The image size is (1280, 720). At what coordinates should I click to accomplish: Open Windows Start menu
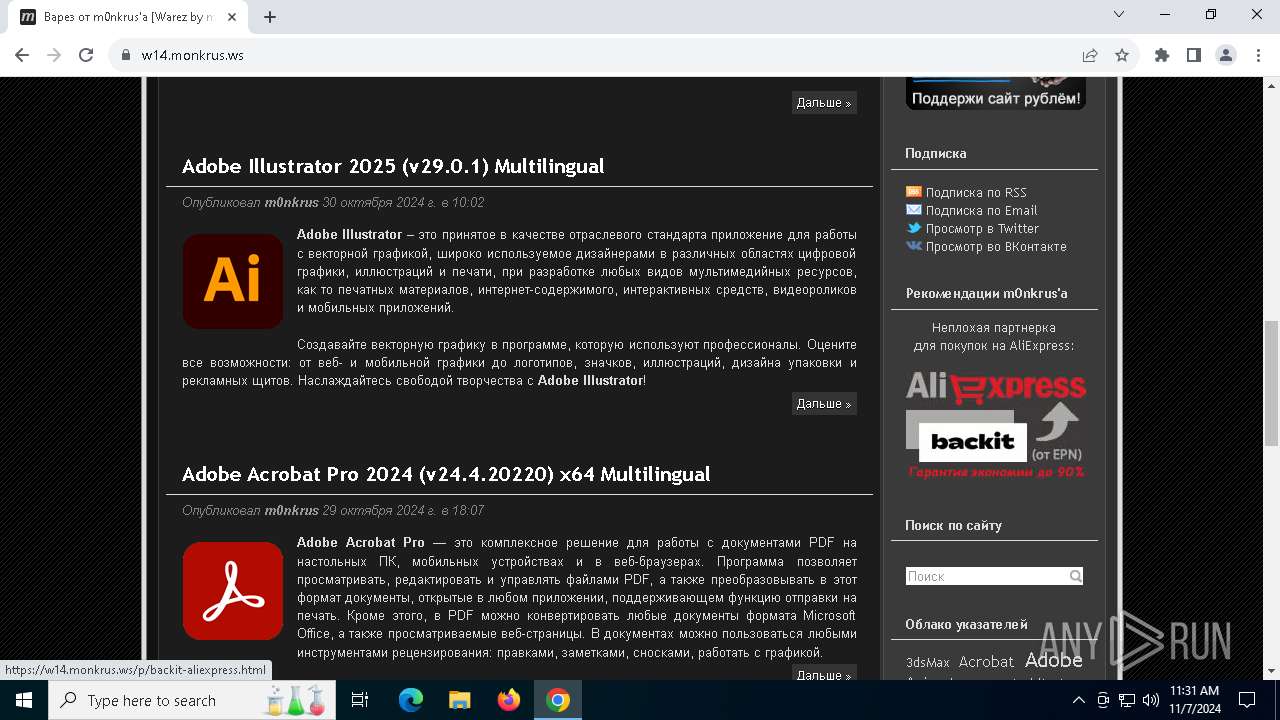[24, 700]
